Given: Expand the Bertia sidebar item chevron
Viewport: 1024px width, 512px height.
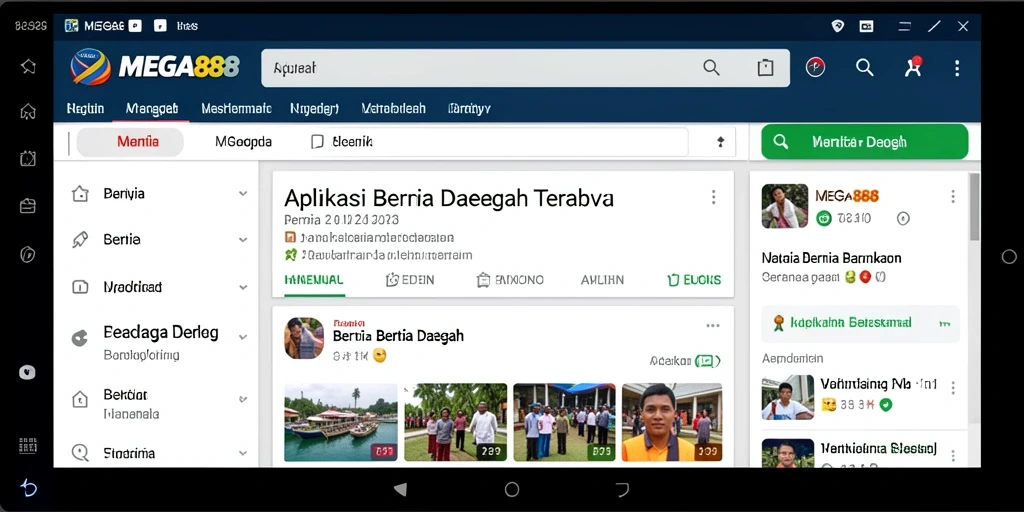Looking at the screenshot, I should click(x=243, y=240).
